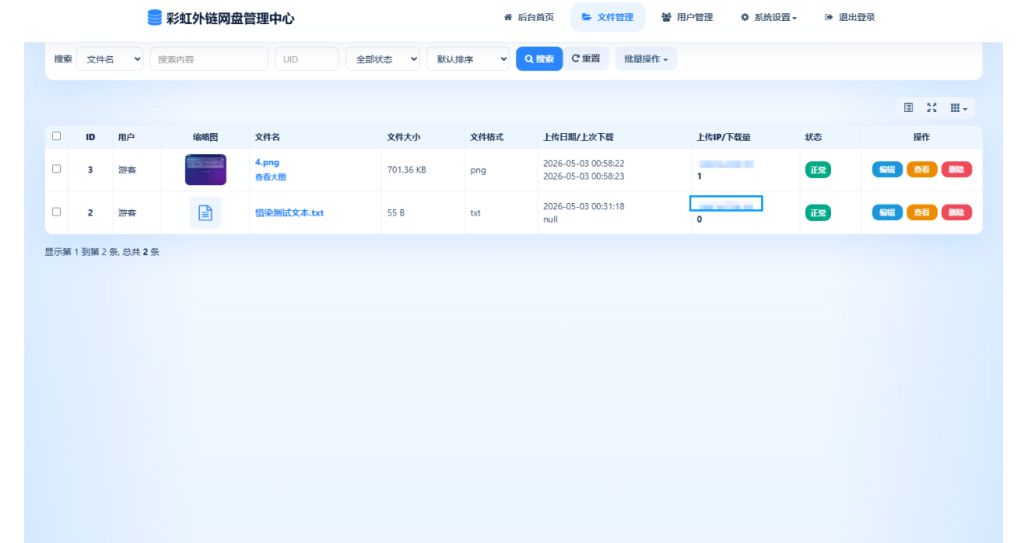Go to 后台首页 in the navigation

pos(529,18)
